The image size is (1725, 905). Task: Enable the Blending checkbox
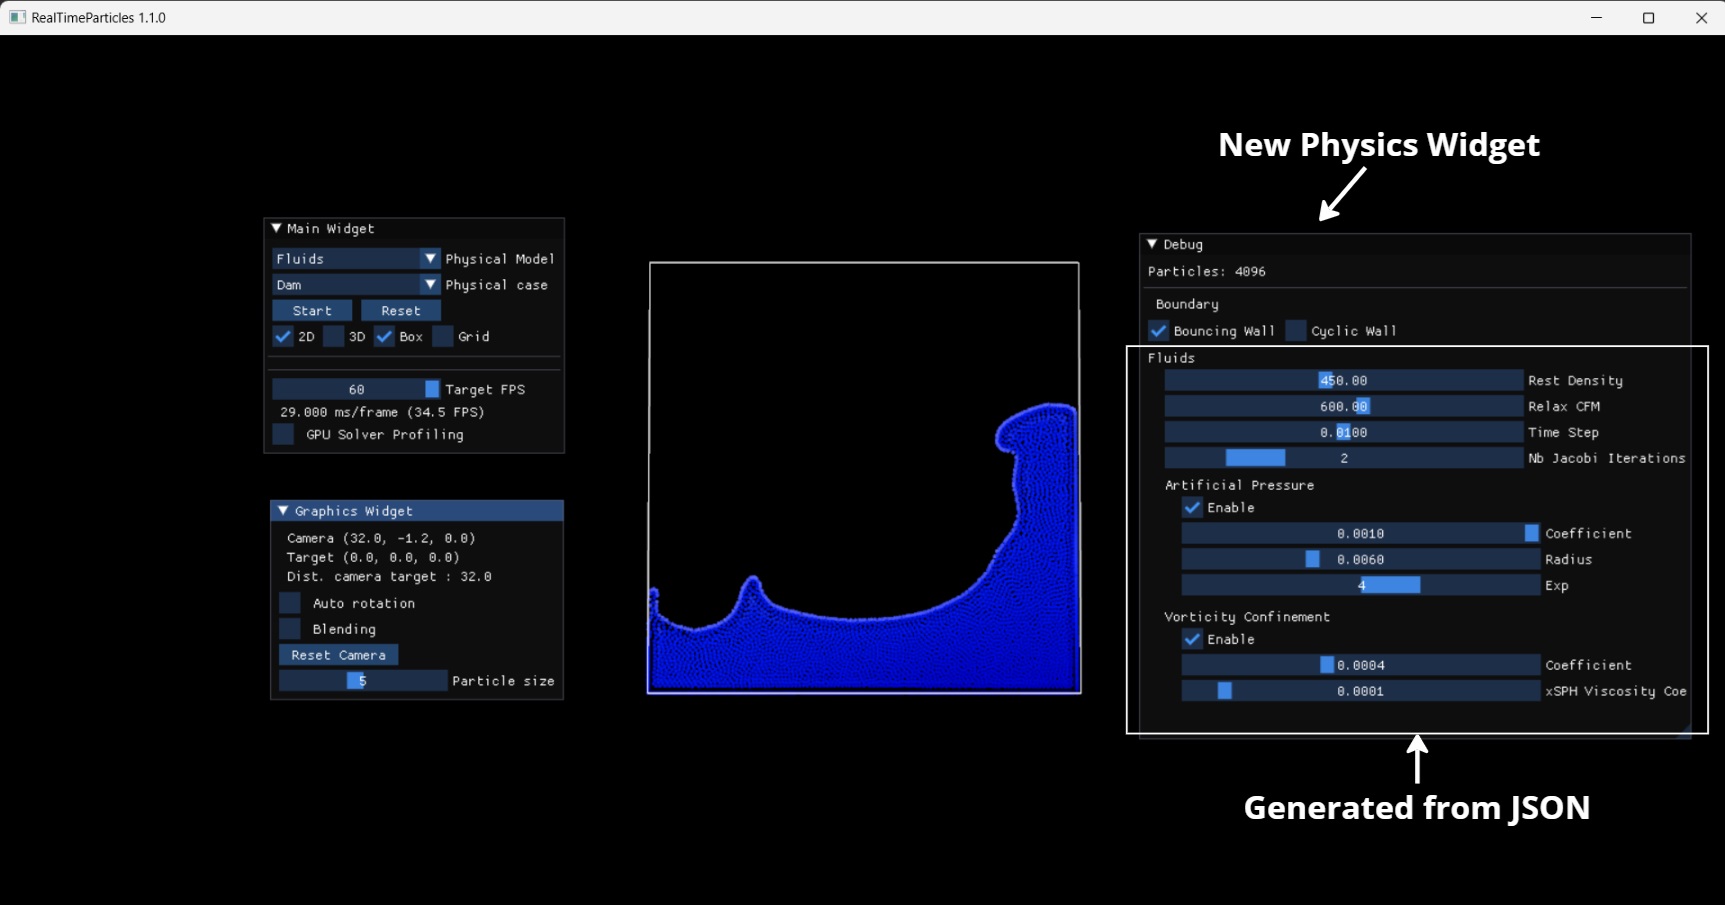point(290,629)
